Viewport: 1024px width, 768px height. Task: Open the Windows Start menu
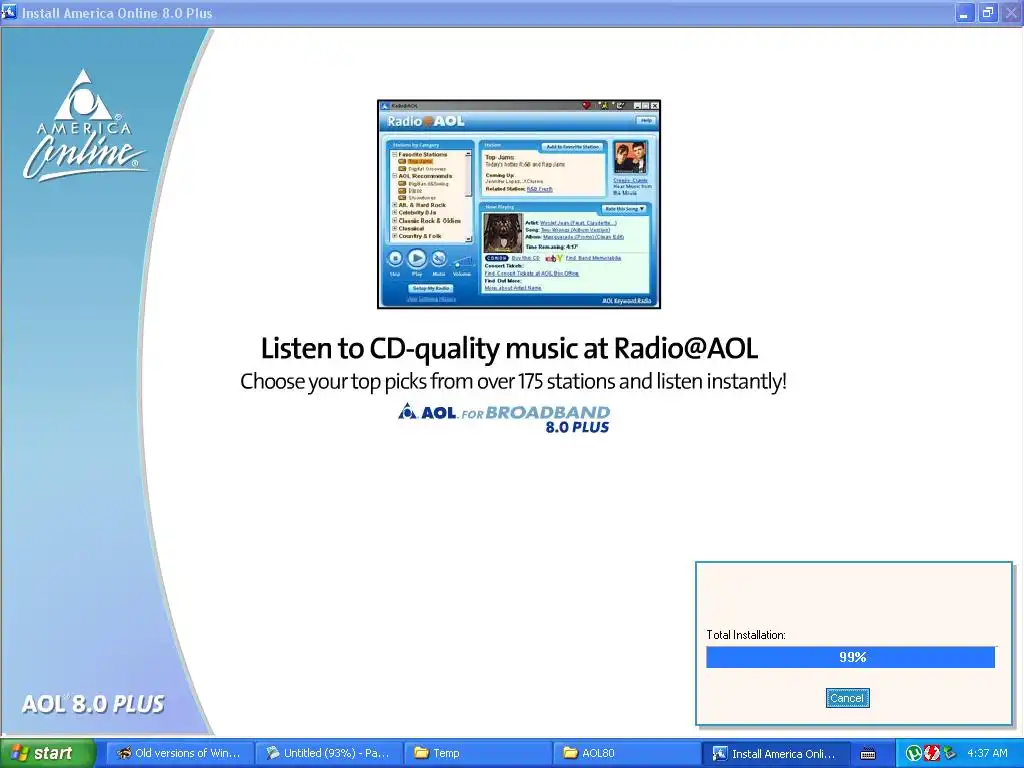pos(48,753)
